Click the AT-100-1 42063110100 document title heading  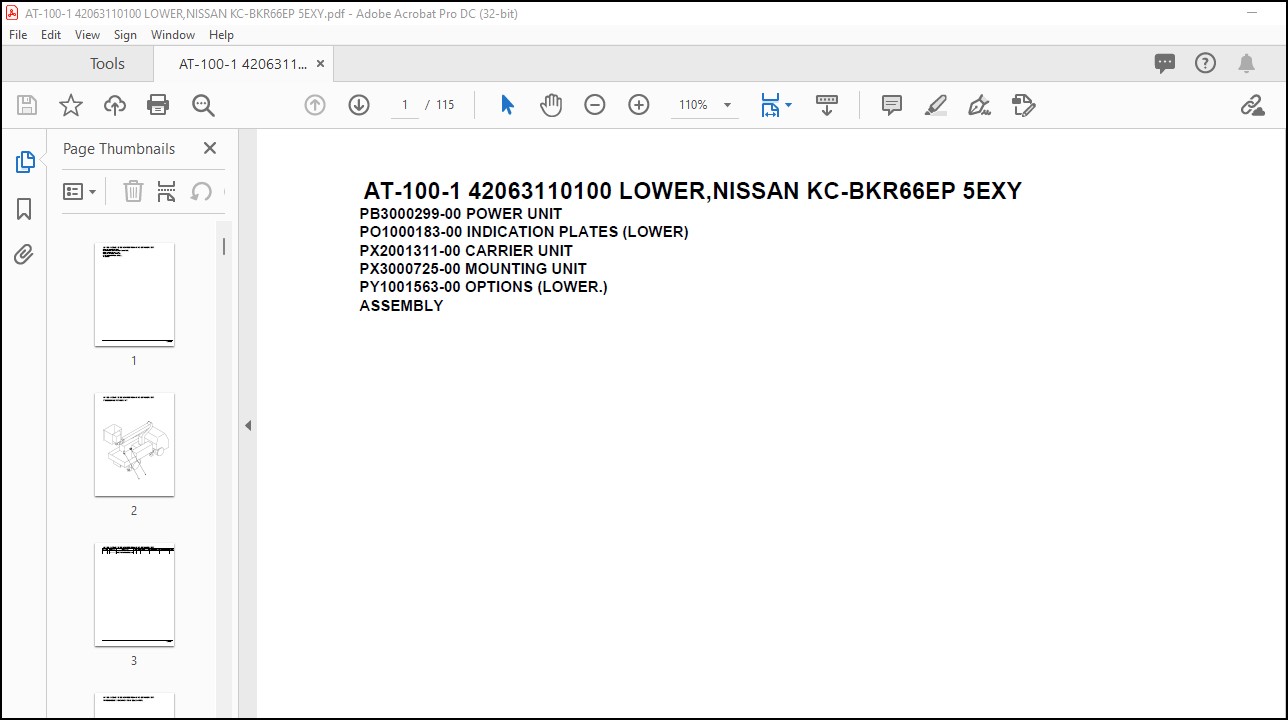[x=693, y=191]
